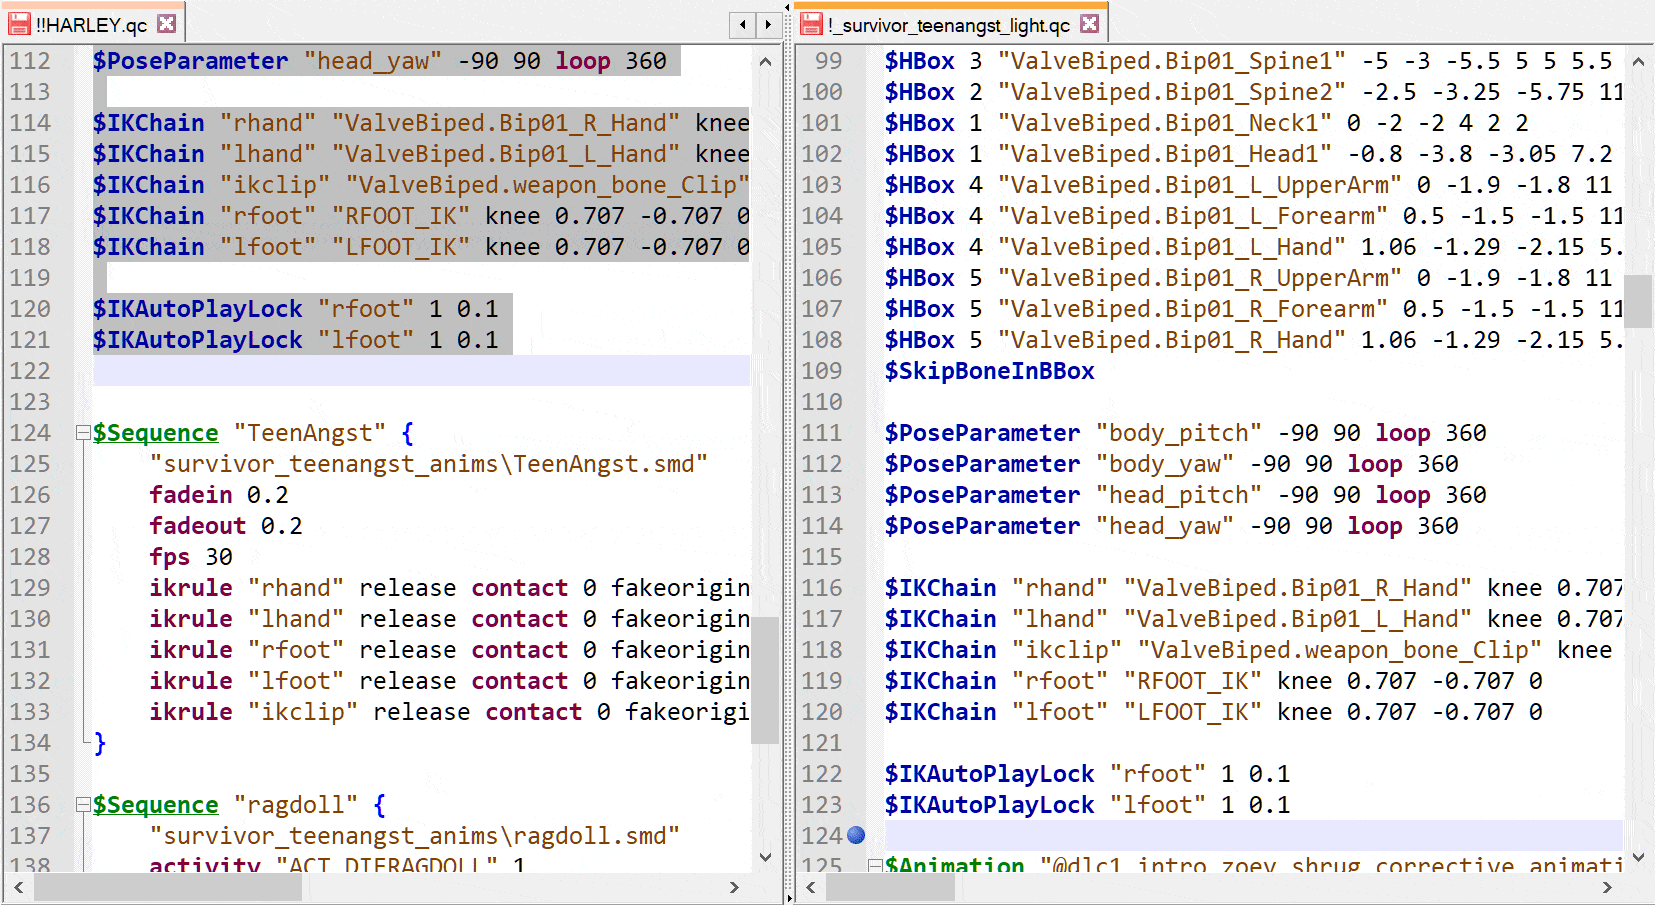Click the "ragdoll" sequence name in left pane
The width and height of the screenshot is (1655, 905).
click(296, 805)
